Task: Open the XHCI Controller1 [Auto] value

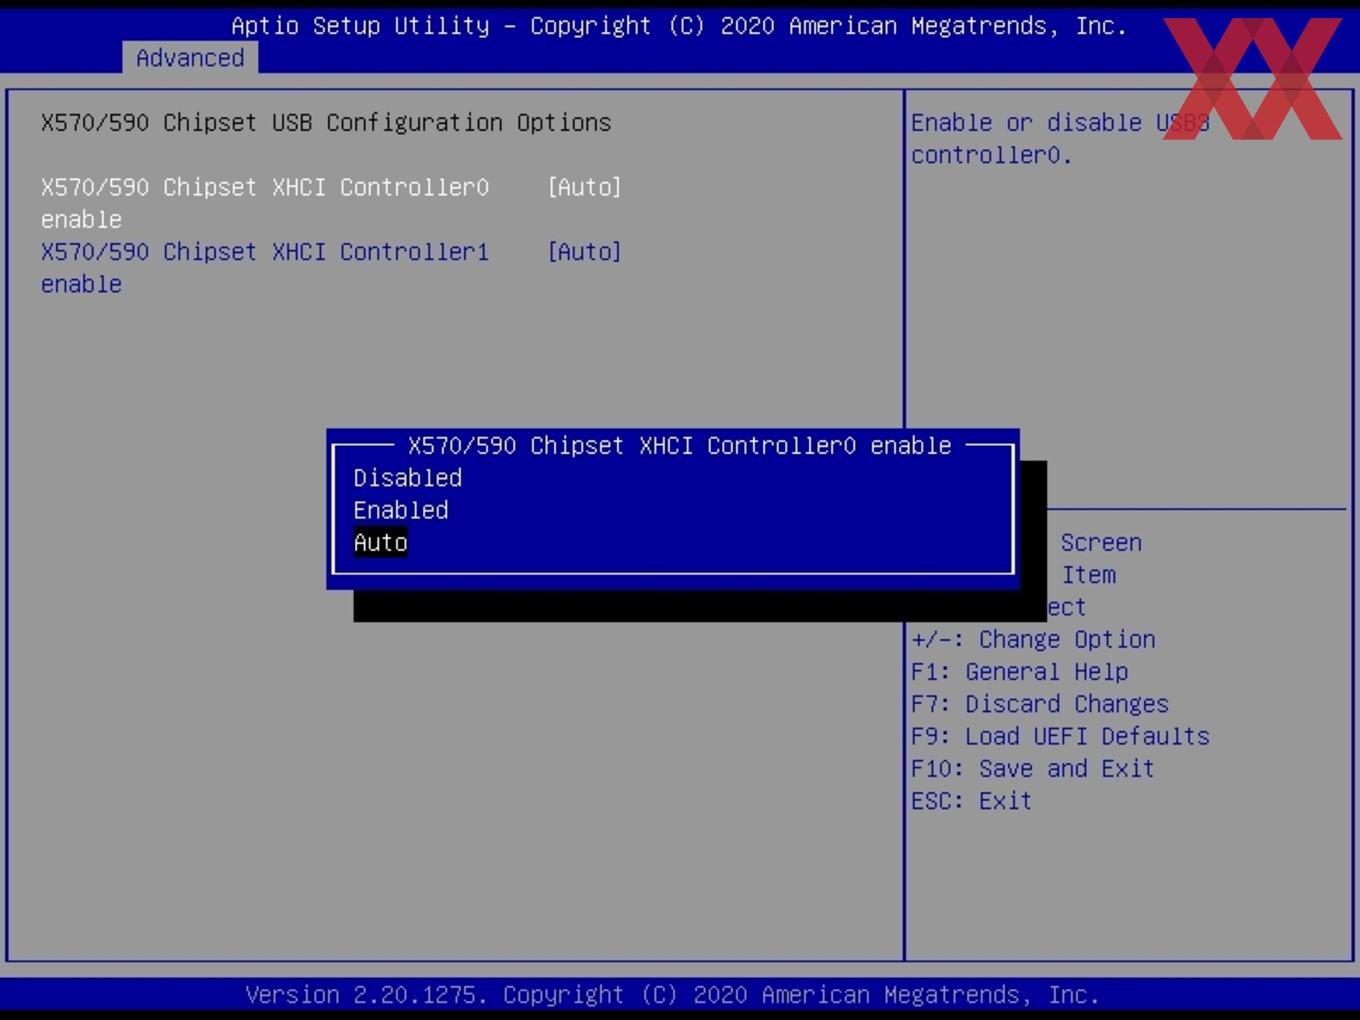Action: click(x=584, y=252)
